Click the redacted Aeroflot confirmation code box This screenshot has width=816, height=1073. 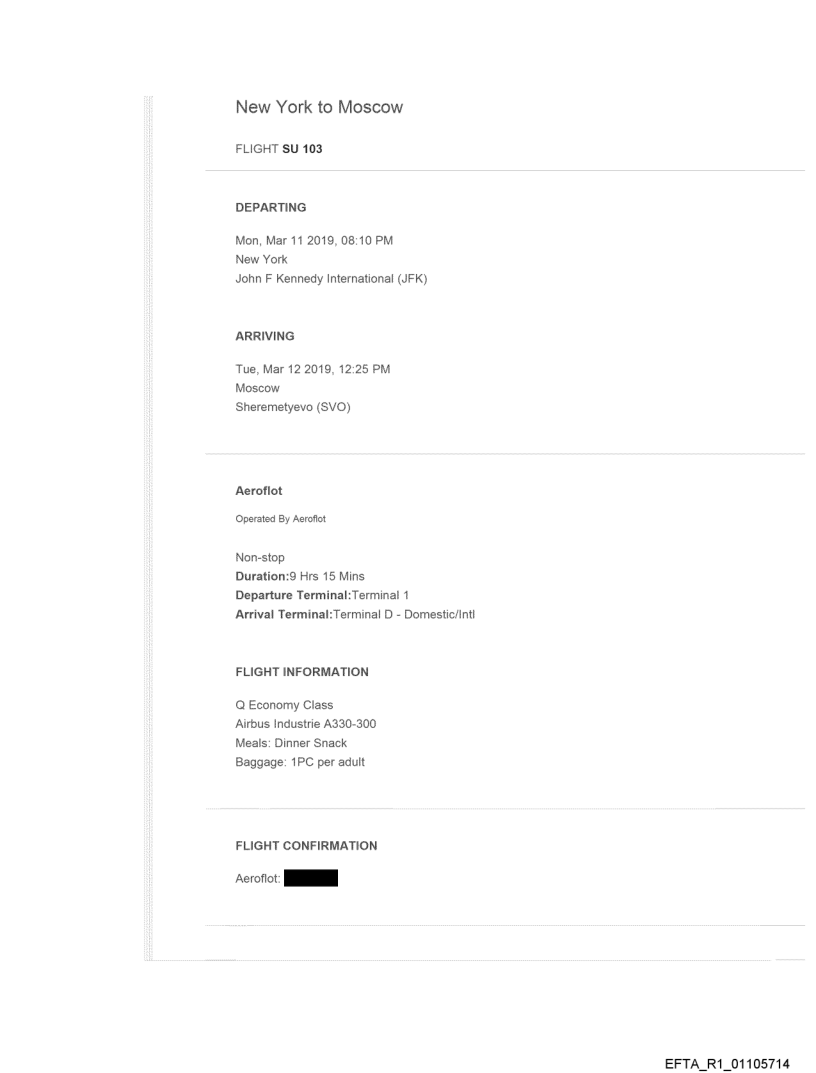click(x=311, y=880)
